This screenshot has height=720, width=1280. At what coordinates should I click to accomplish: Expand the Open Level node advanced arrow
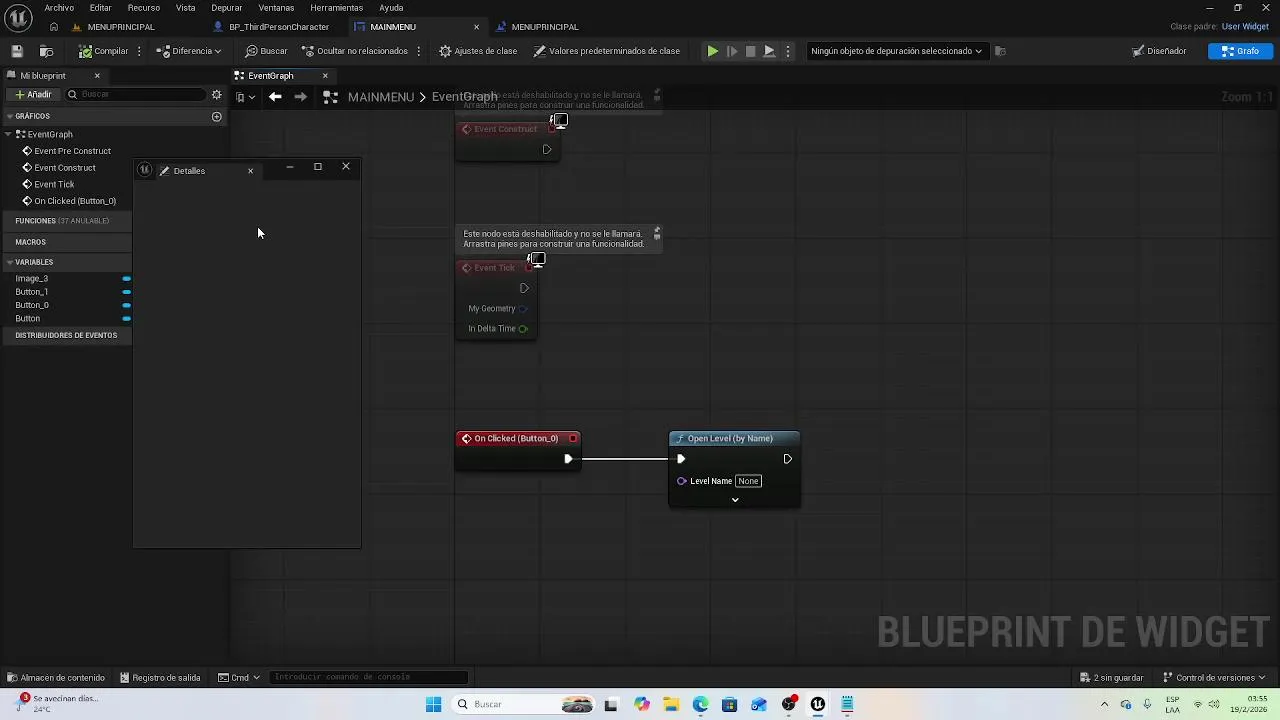pyautogui.click(x=735, y=499)
